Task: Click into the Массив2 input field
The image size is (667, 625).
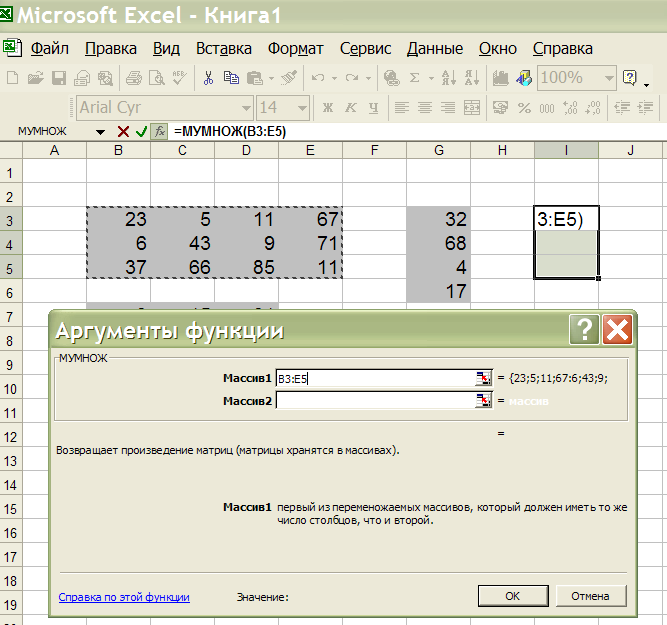Action: [376, 400]
